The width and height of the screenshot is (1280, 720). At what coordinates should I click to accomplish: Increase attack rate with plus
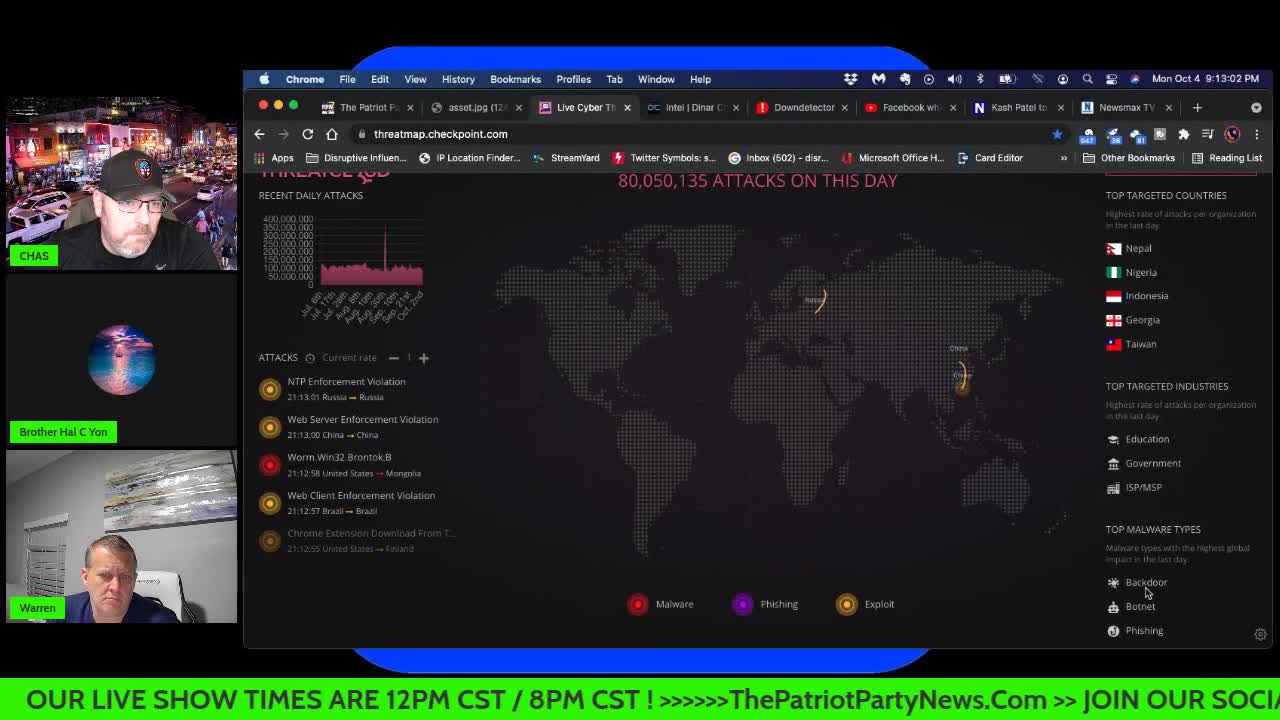tap(423, 358)
